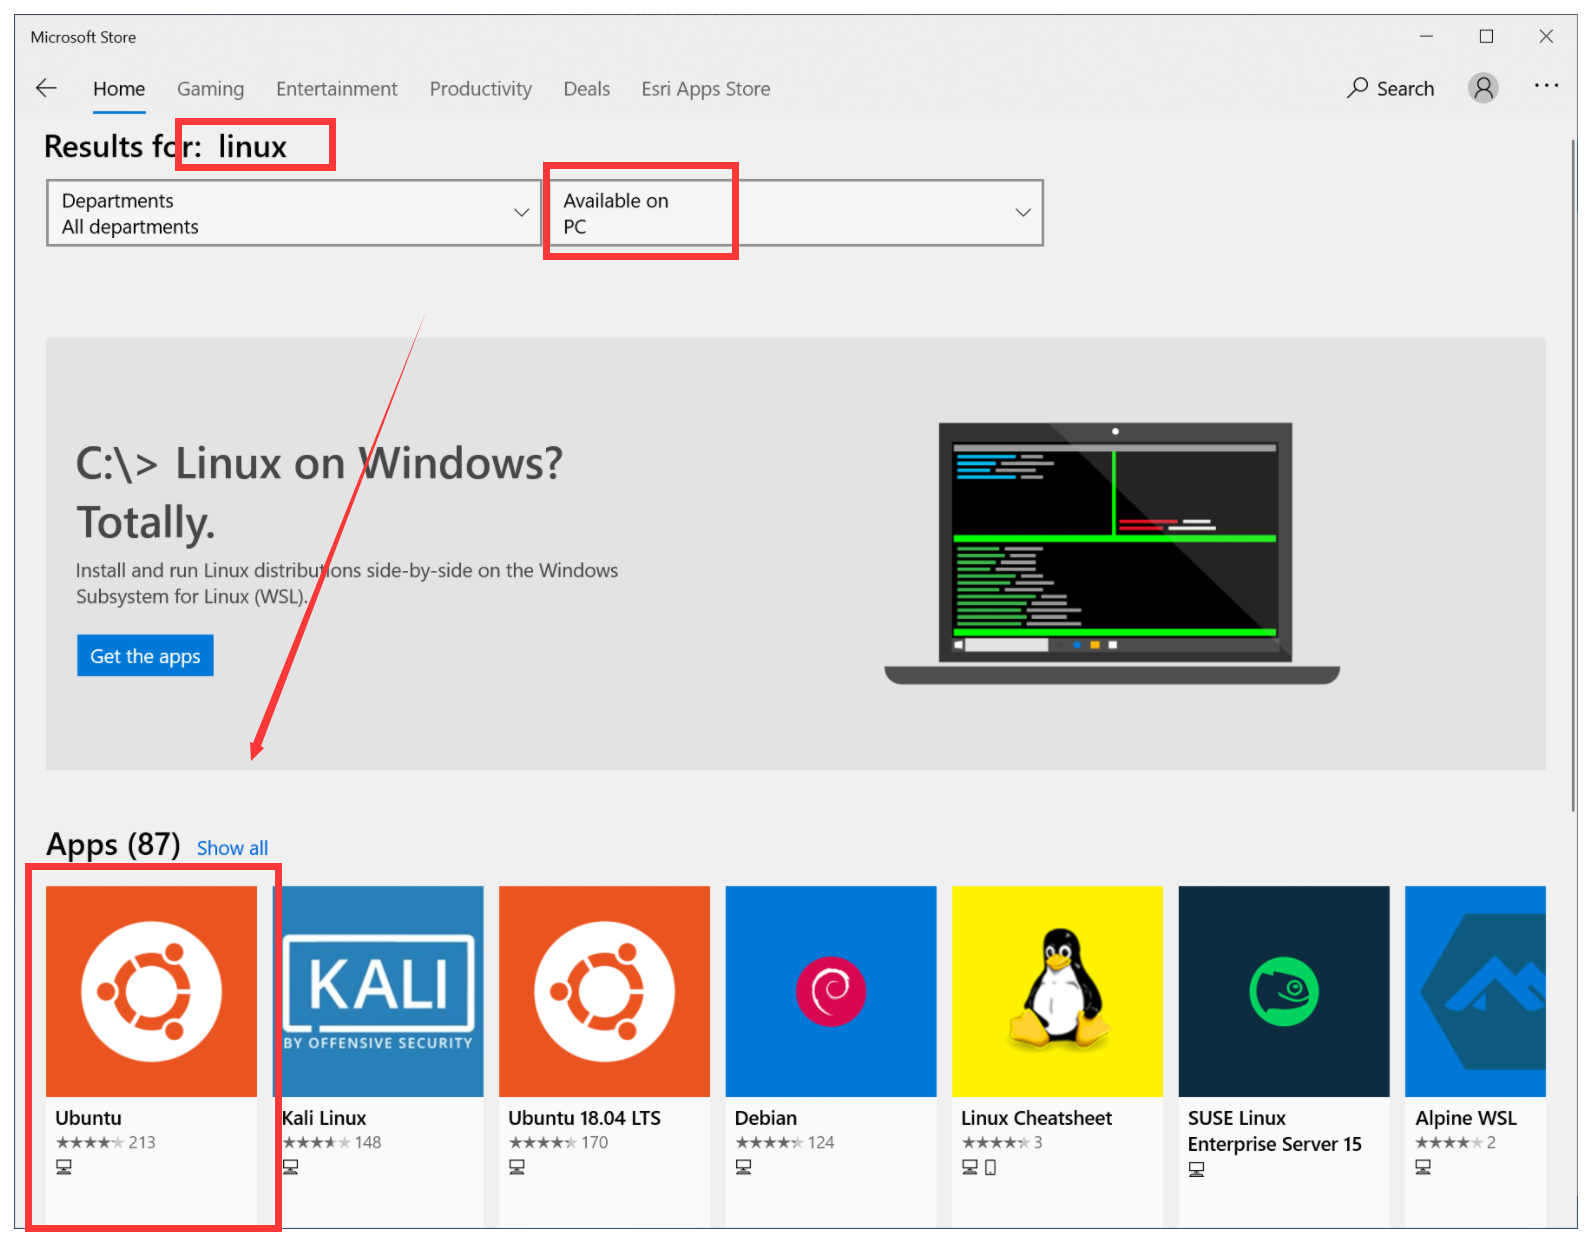Click the PC device icon under Debian

[x=744, y=1167]
